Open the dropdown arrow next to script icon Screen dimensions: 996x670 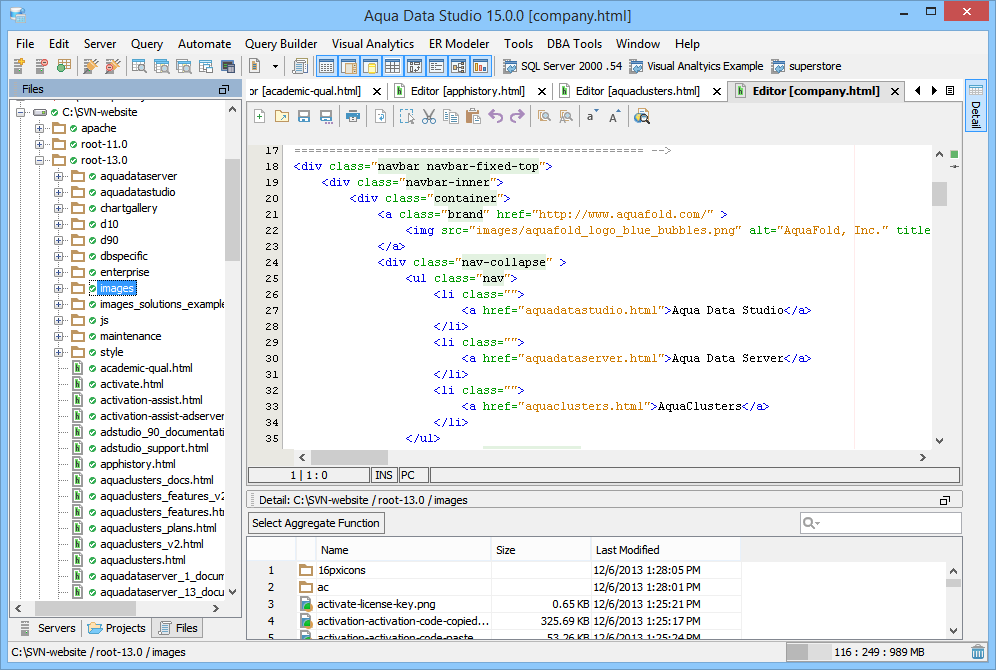pyautogui.click(x=276, y=67)
